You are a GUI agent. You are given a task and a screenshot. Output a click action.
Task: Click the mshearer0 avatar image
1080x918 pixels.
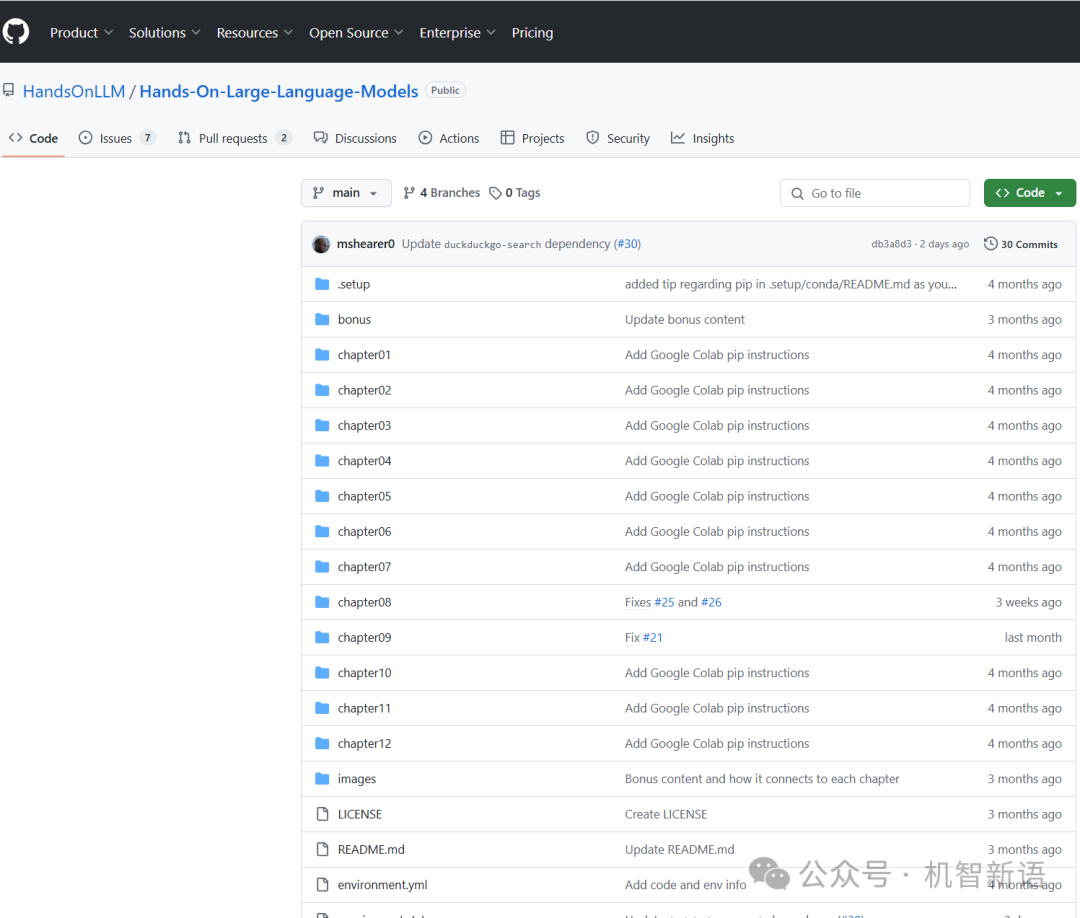click(321, 244)
